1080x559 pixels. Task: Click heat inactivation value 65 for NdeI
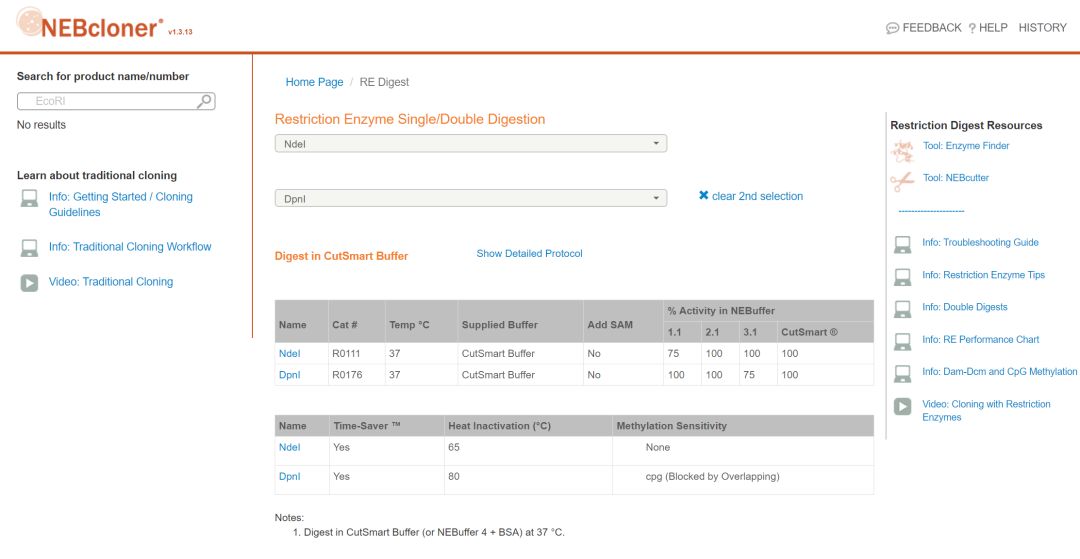tap(454, 447)
